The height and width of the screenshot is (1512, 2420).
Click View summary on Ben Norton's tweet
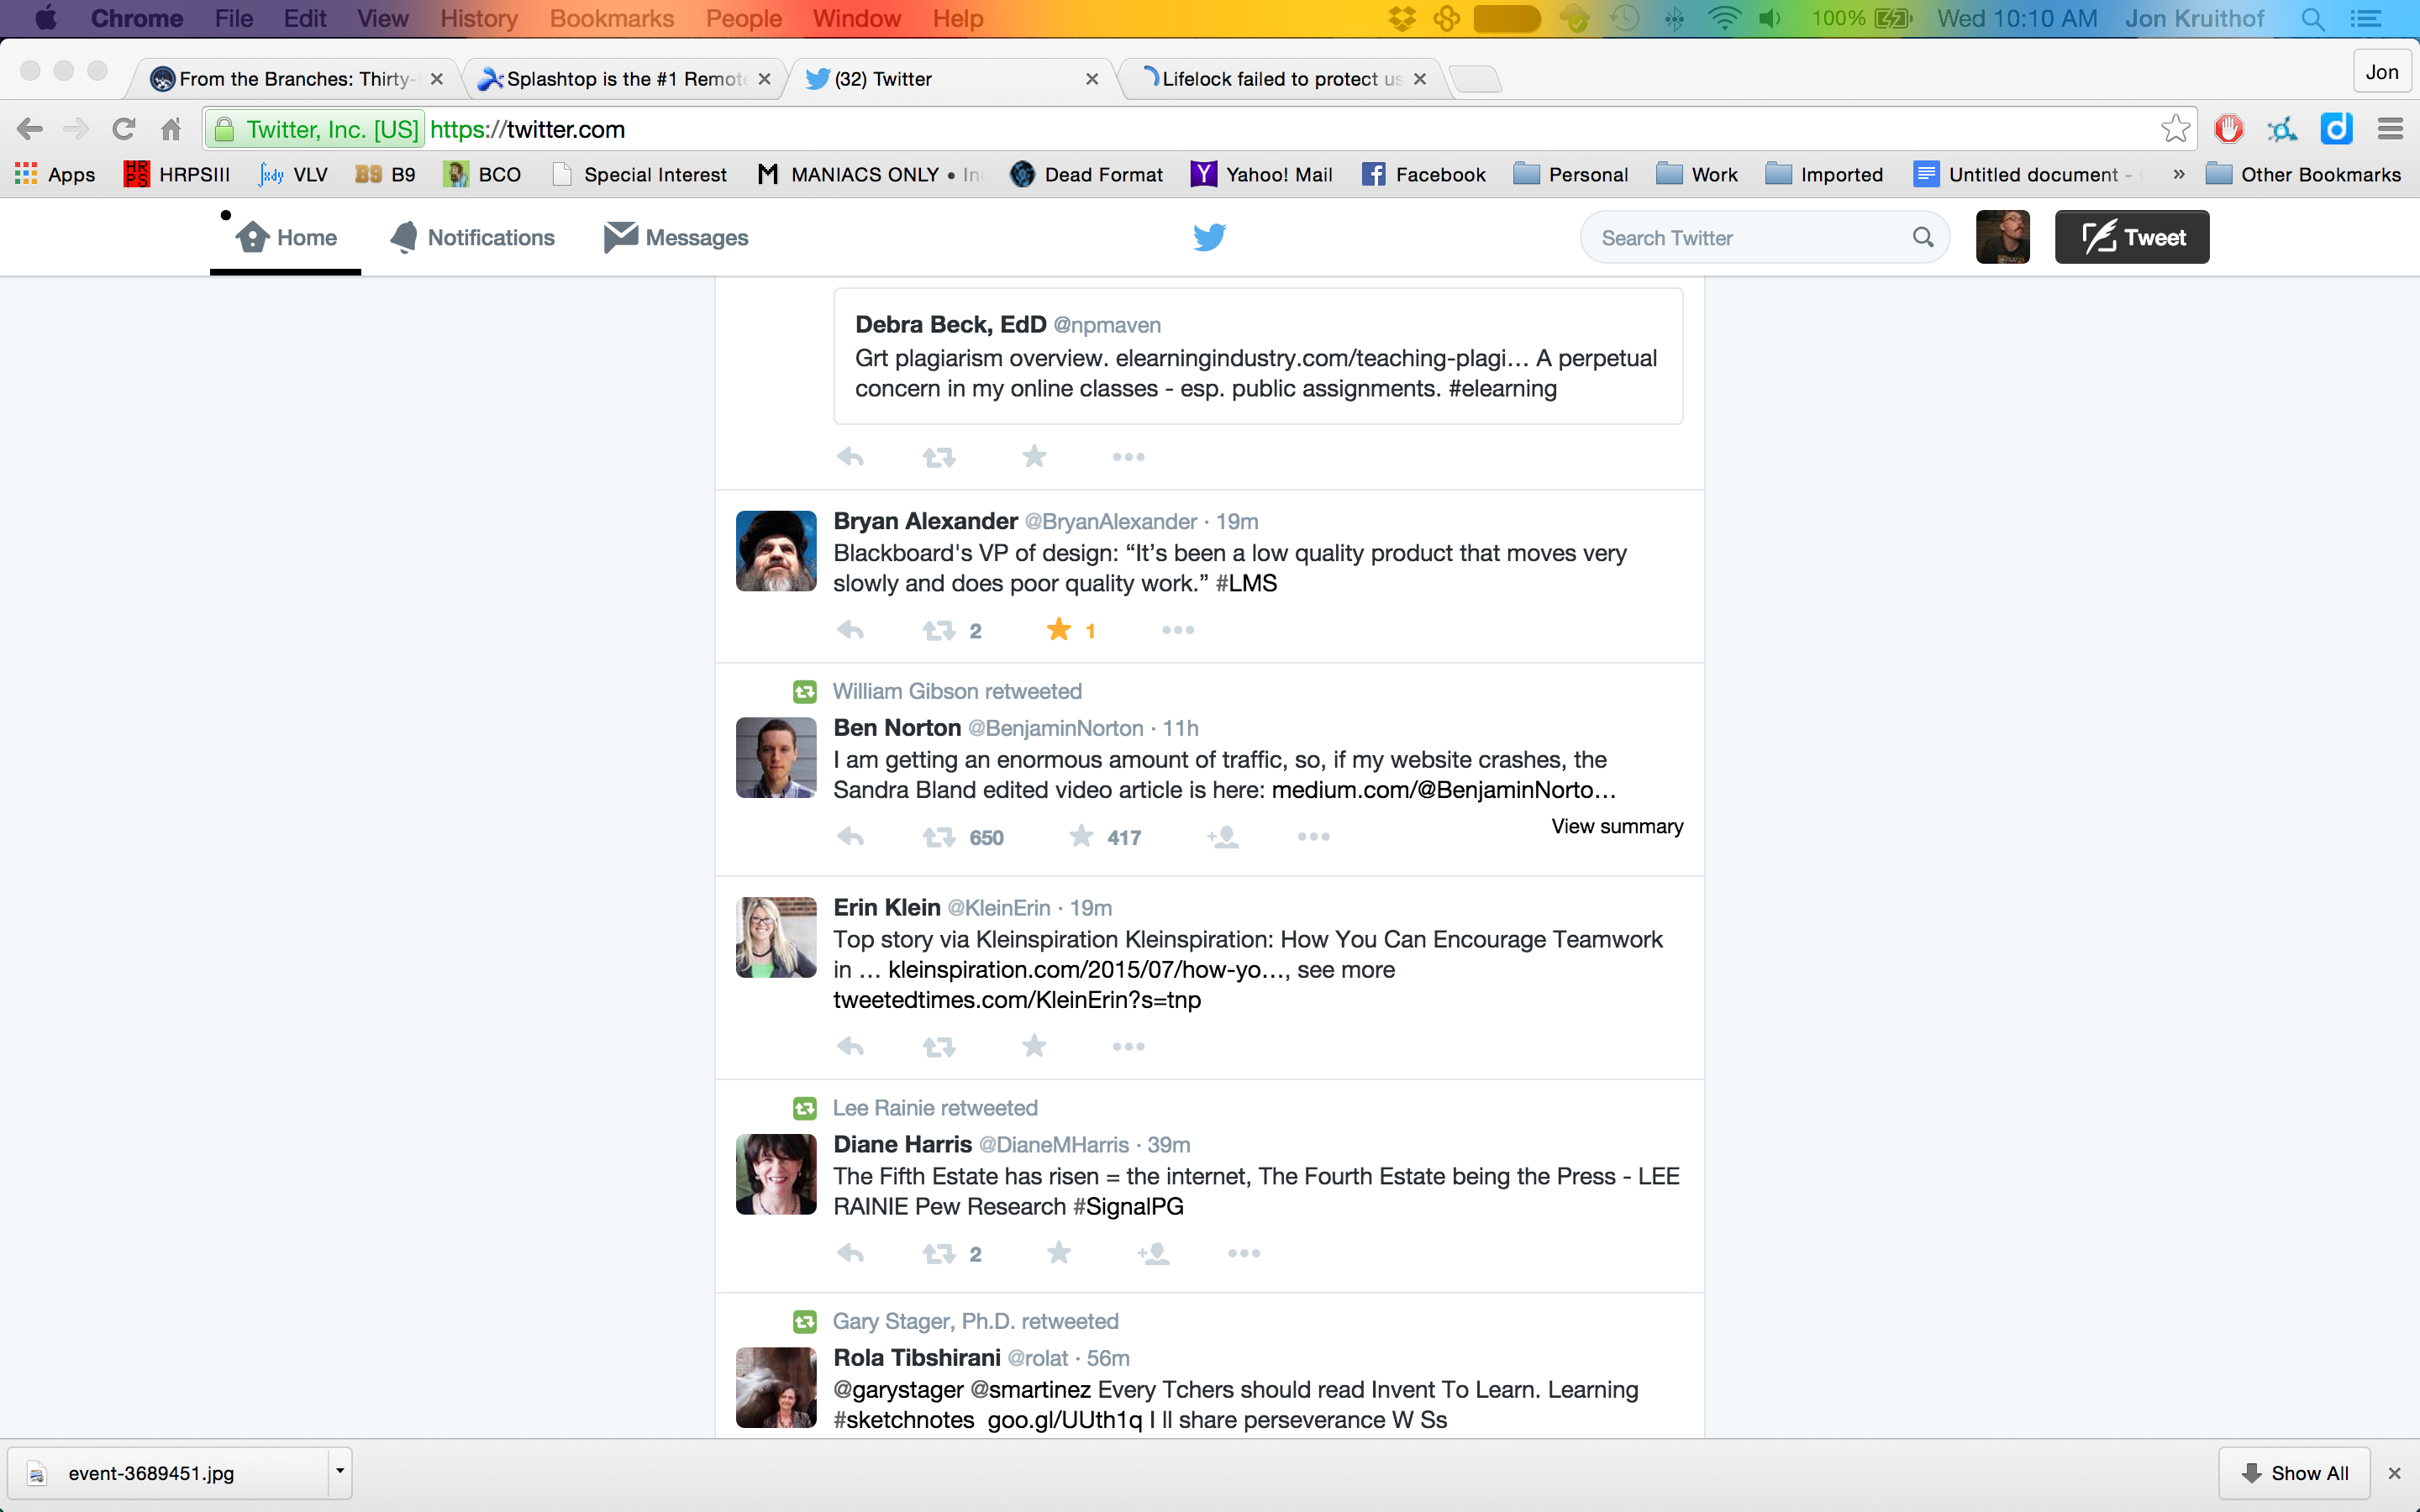pyautogui.click(x=1616, y=827)
